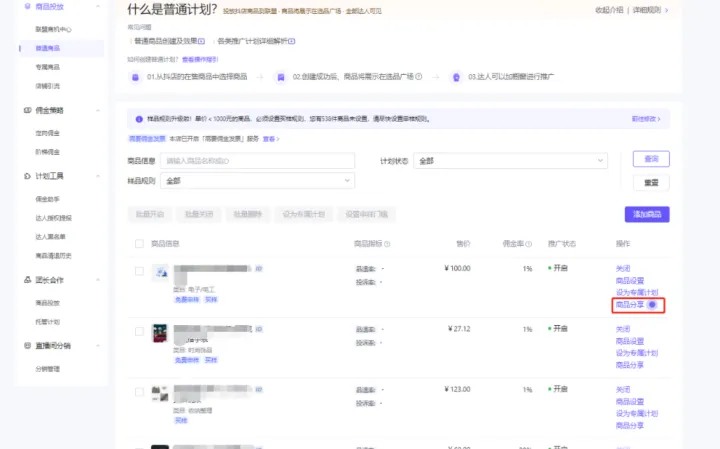Collapse the 商品投放 sidebar section chevron

98,6
